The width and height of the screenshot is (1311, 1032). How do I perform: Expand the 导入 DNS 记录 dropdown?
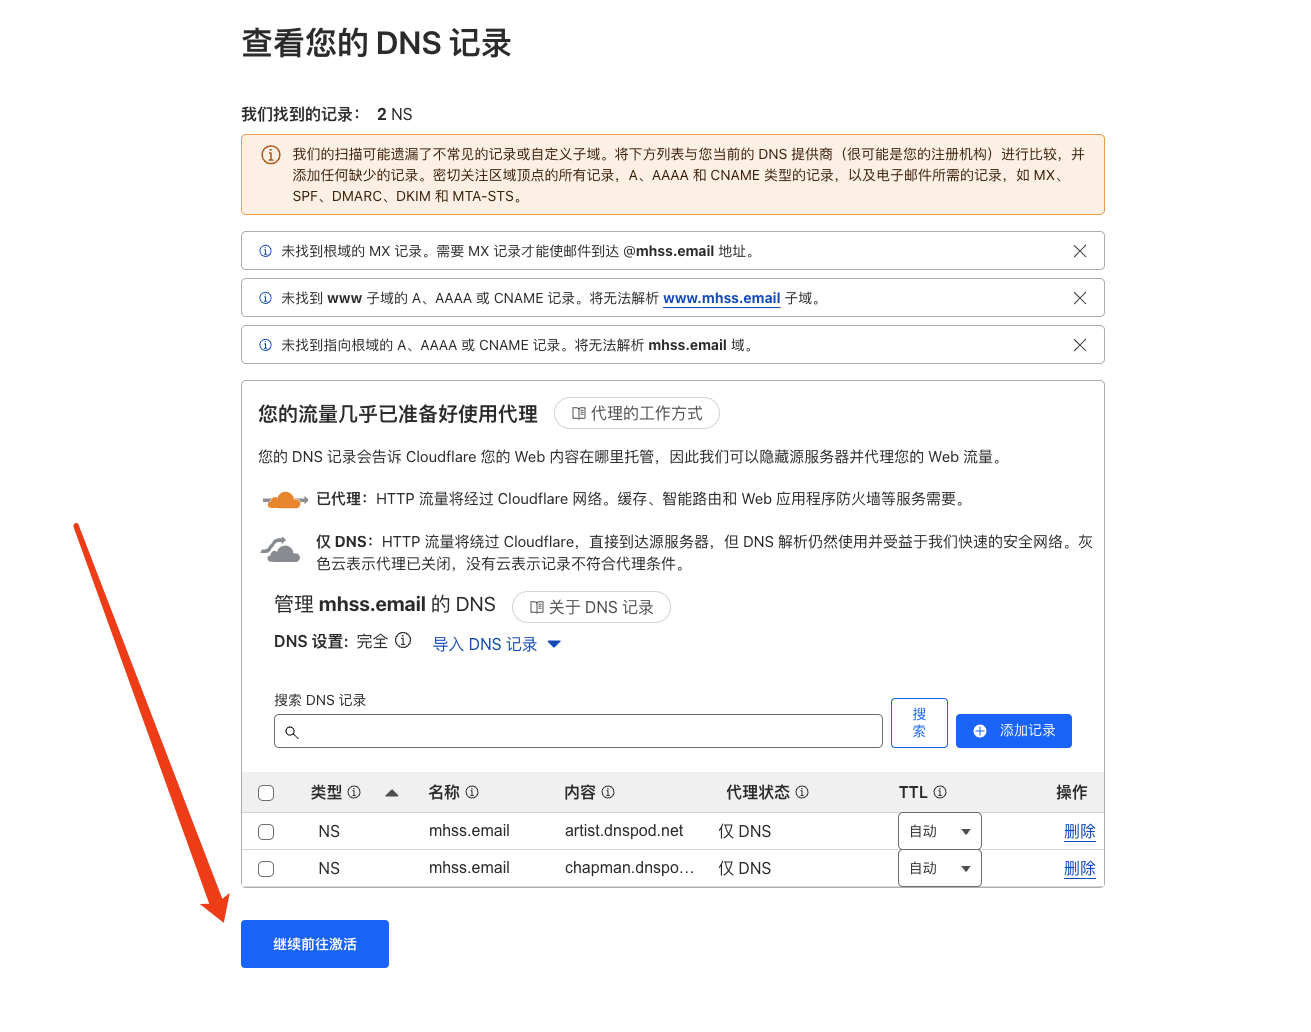click(497, 644)
